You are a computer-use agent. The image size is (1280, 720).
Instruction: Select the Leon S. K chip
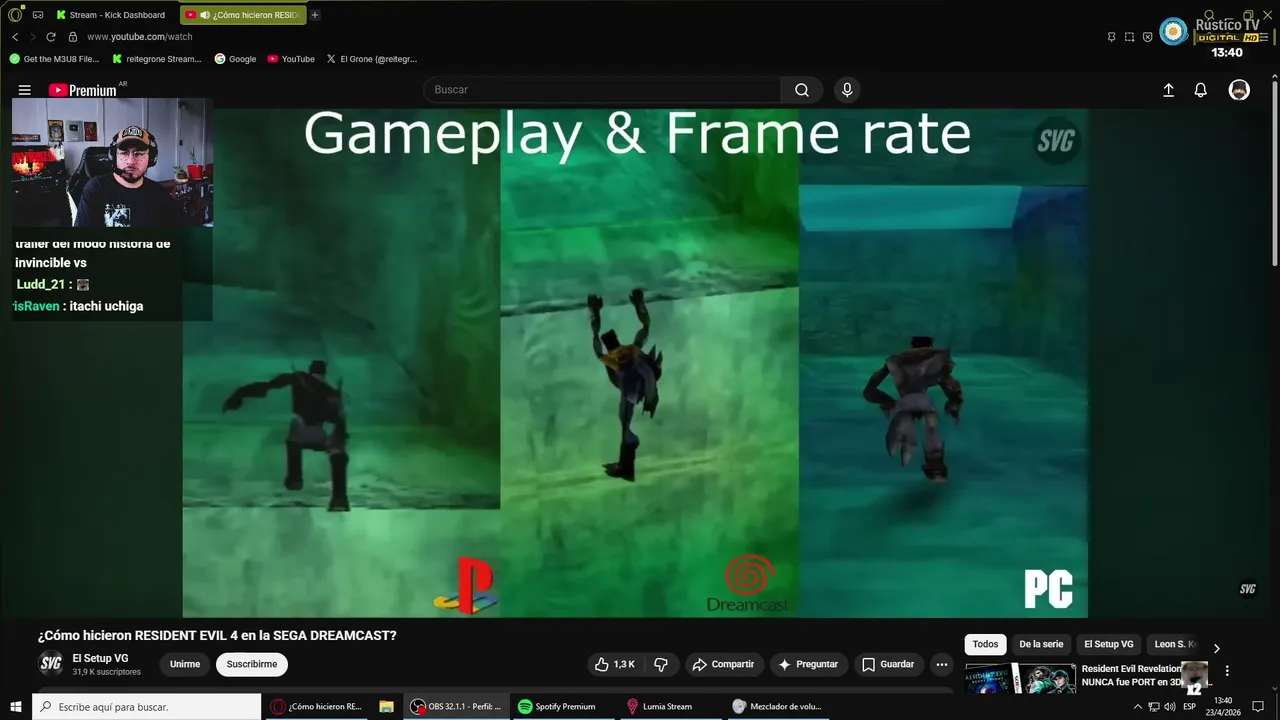tap(1175, 644)
